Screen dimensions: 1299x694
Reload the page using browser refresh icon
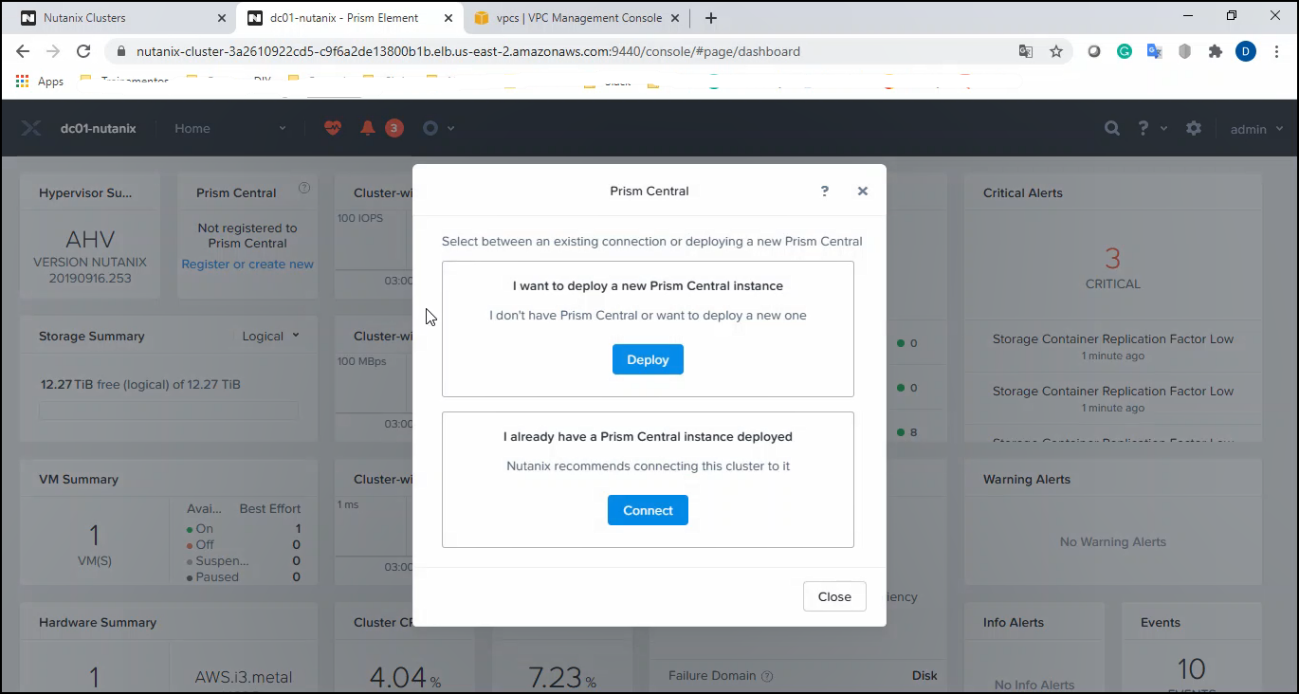(84, 52)
